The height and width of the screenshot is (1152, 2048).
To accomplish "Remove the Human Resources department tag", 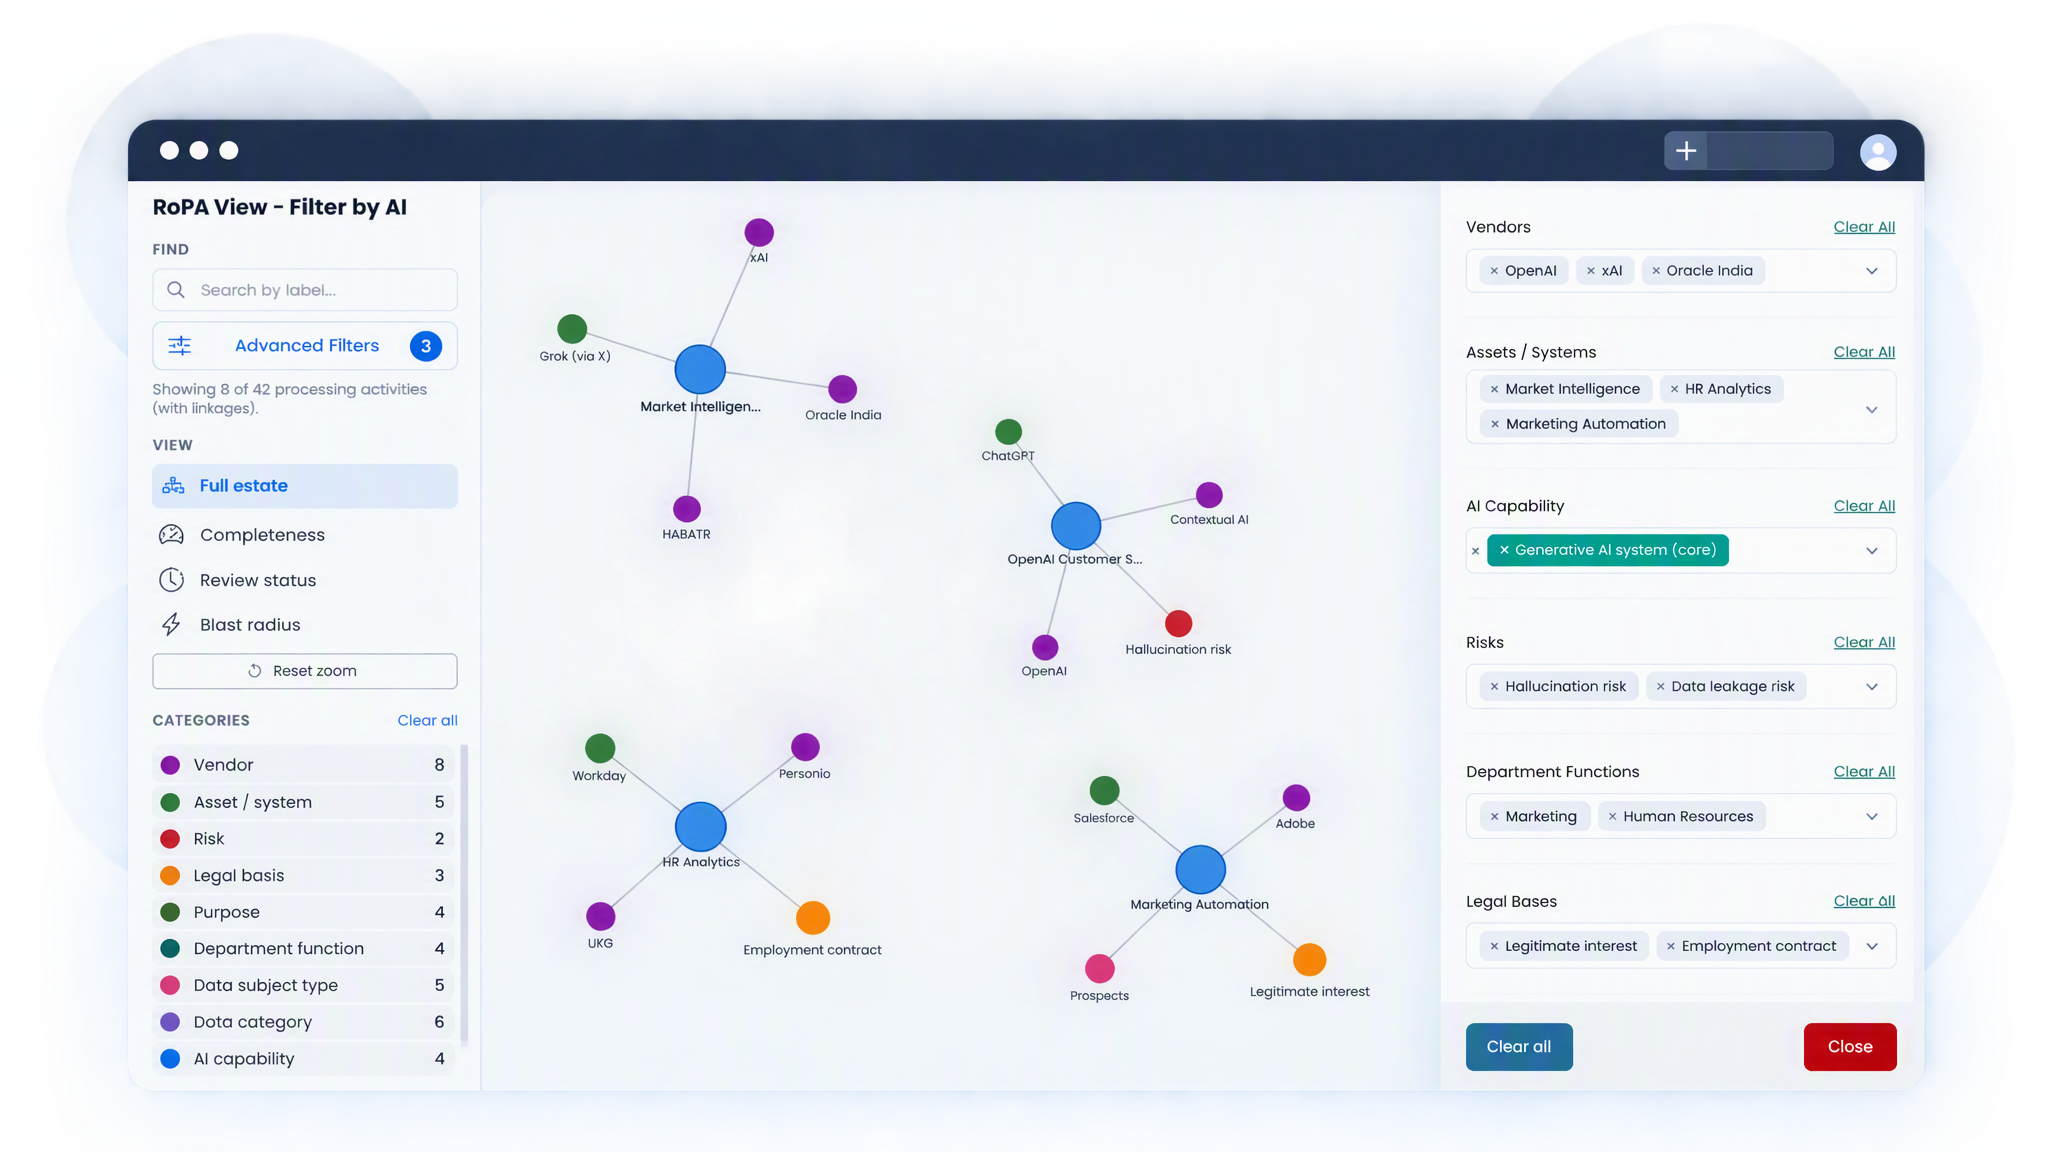I will coord(1612,817).
